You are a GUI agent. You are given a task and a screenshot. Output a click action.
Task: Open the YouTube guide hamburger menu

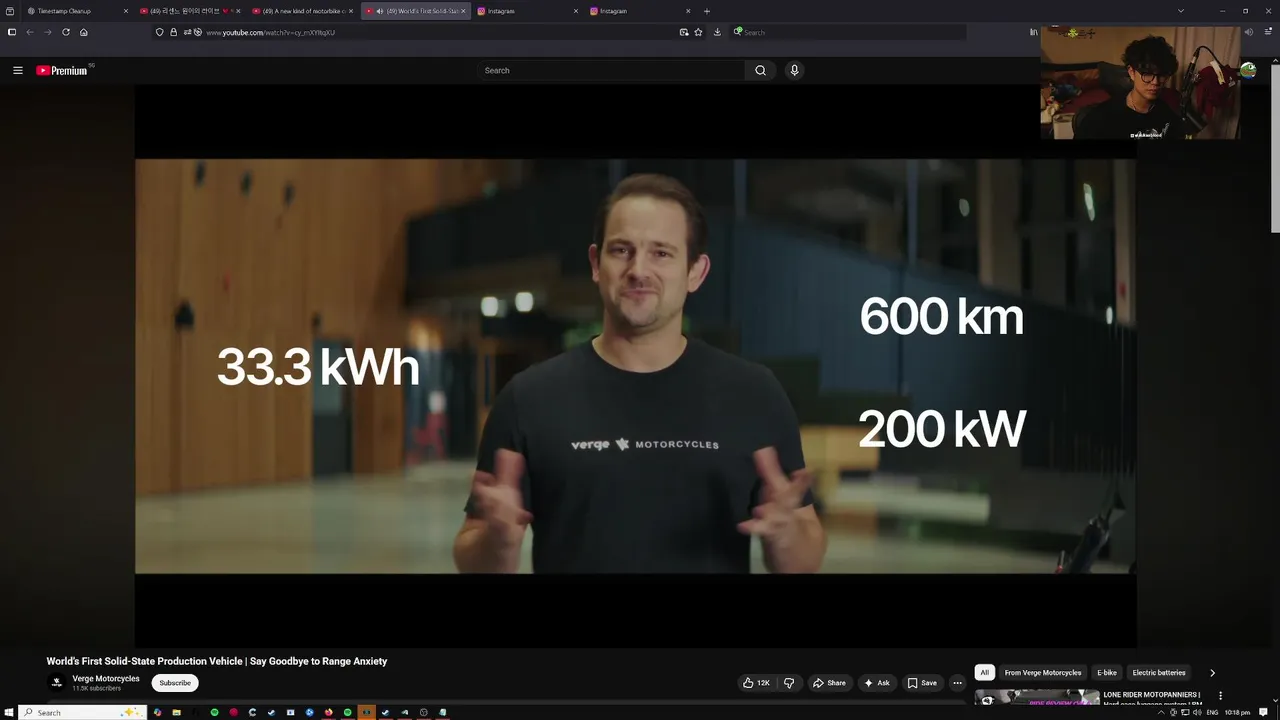click(x=17, y=70)
